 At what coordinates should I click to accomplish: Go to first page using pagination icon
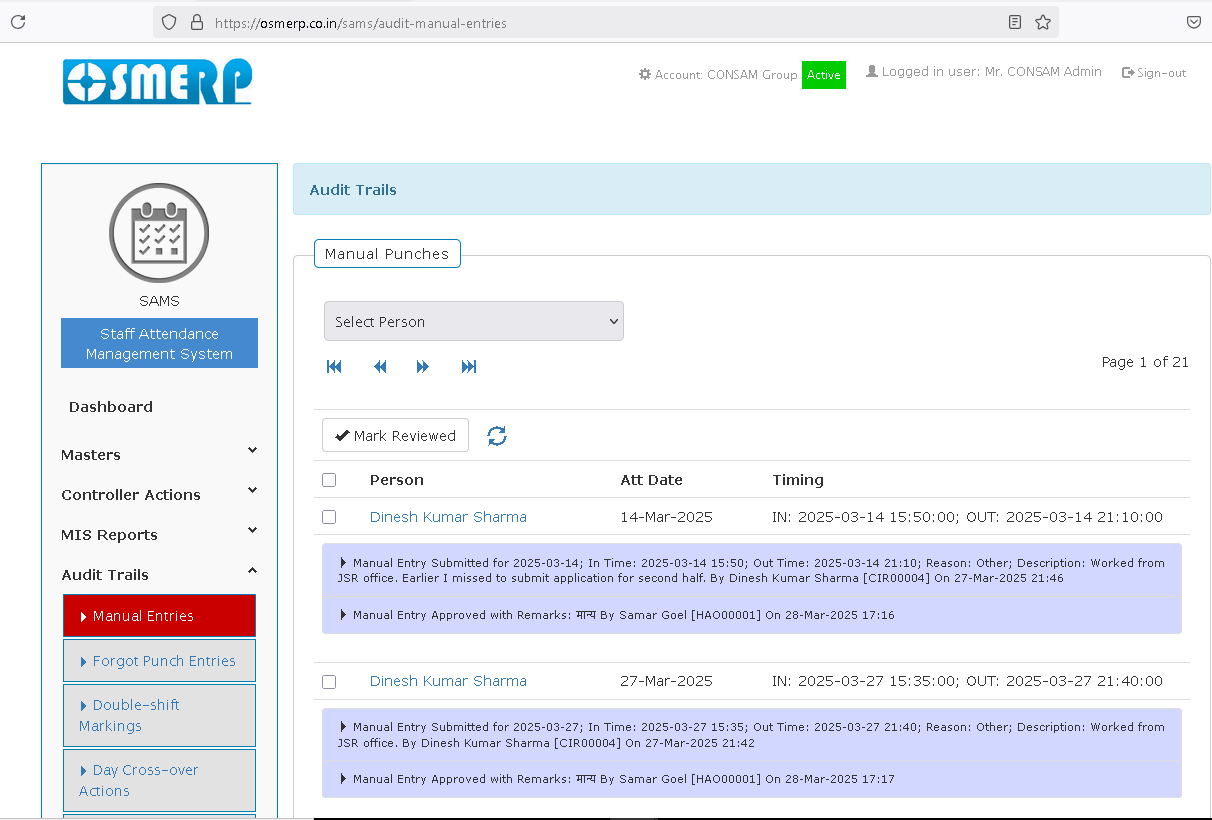334,367
